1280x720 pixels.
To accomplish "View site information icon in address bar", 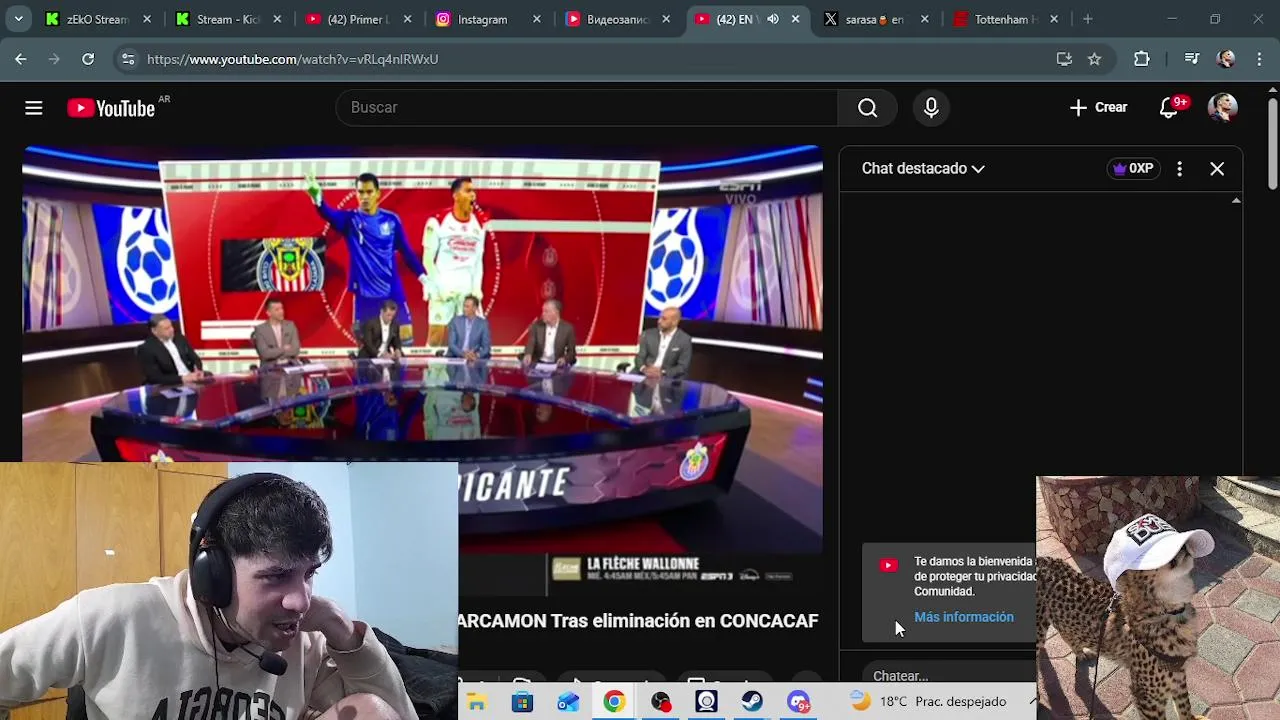I will 128,59.
